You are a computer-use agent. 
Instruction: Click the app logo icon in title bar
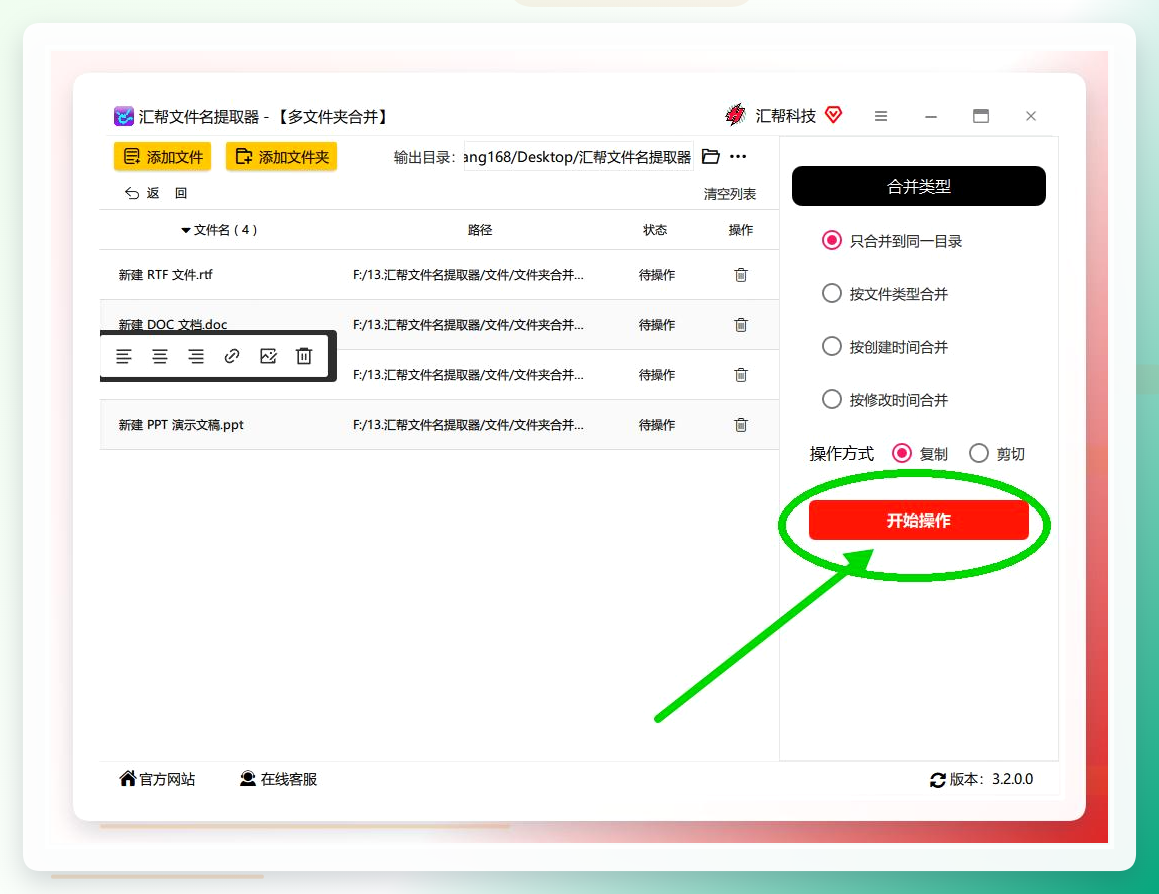(x=123, y=116)
